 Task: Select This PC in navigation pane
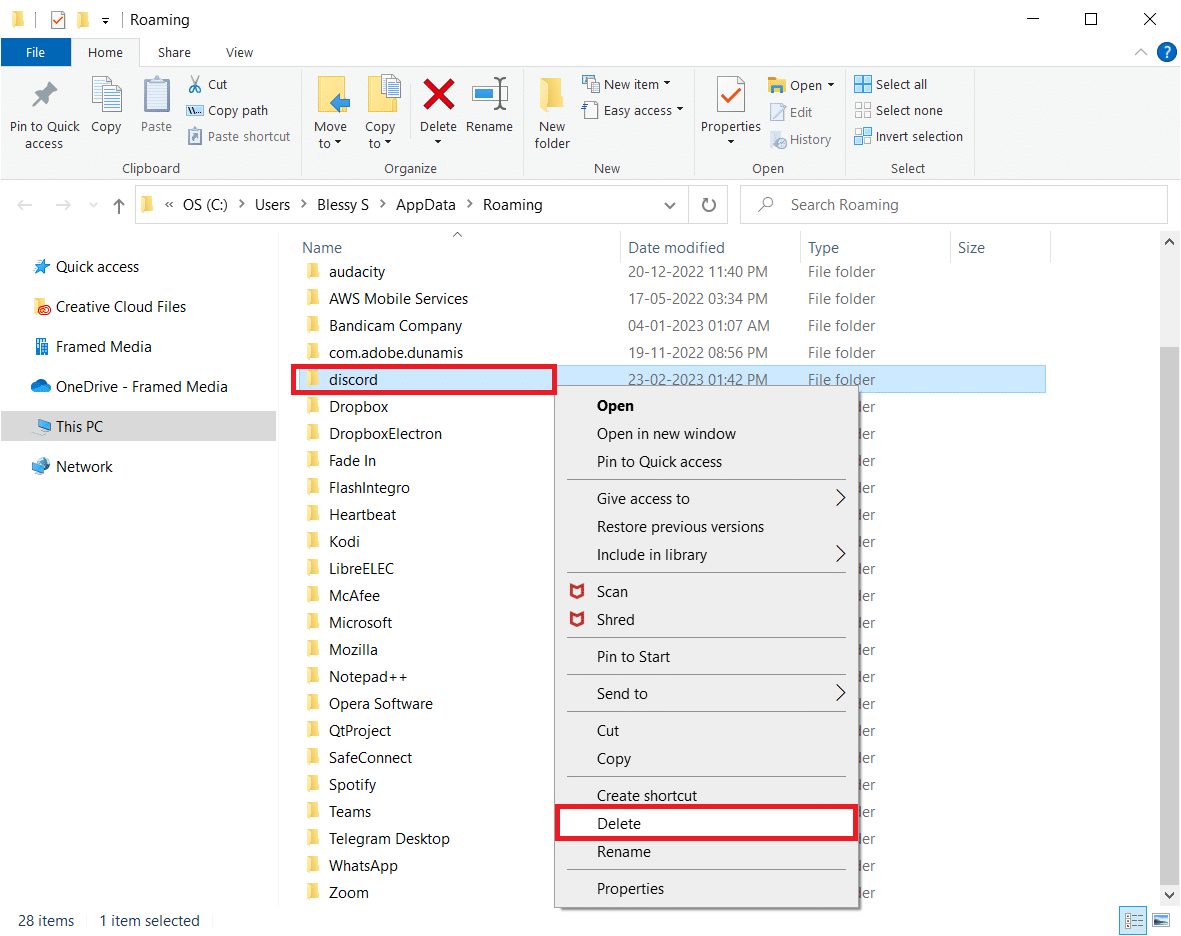click(139, 426)
